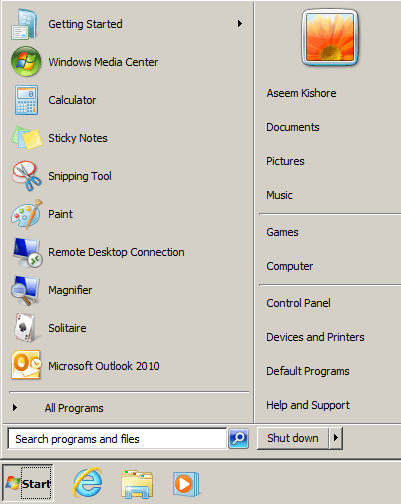This screenshot has width=401, height=504.
Task: Select Devices and Printers
Action: coord(315,337)
